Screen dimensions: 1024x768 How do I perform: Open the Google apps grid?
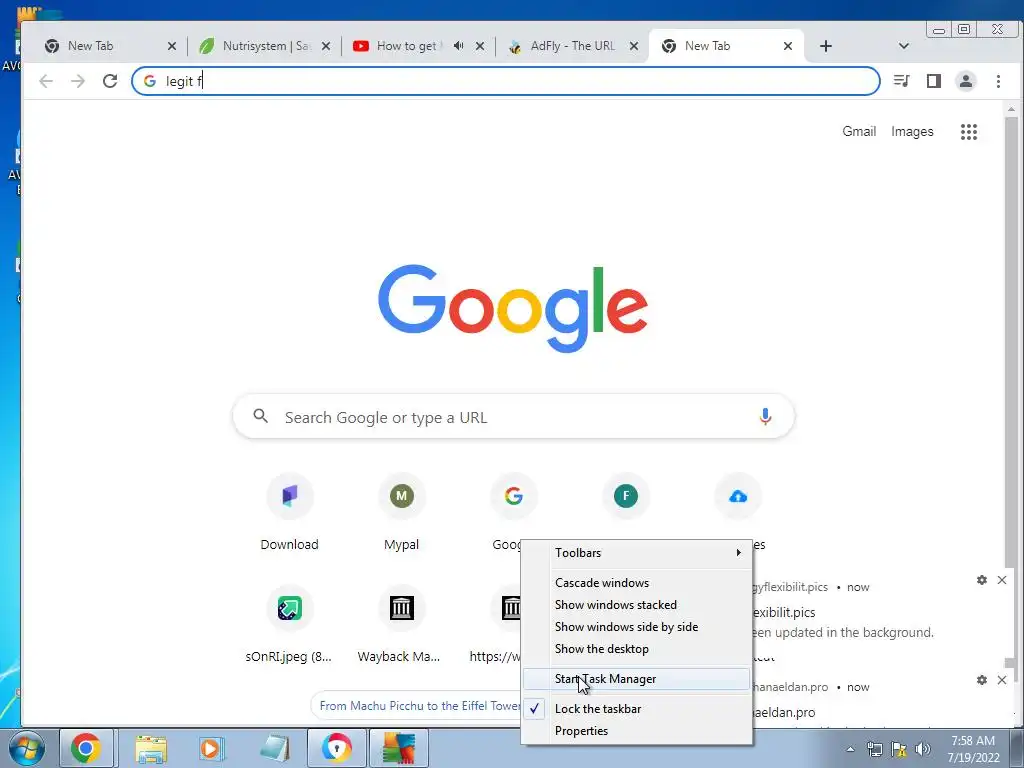pyautogui.click(x=968, y=132)
